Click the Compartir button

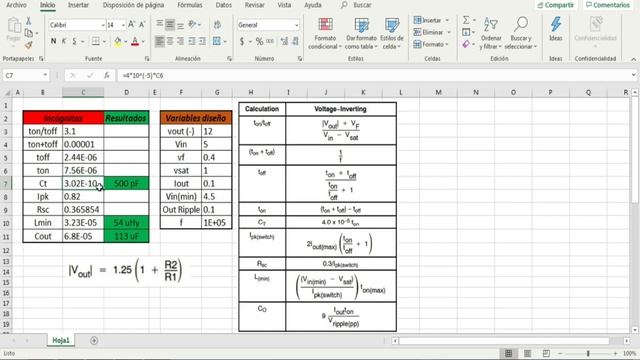click(556, 5)
